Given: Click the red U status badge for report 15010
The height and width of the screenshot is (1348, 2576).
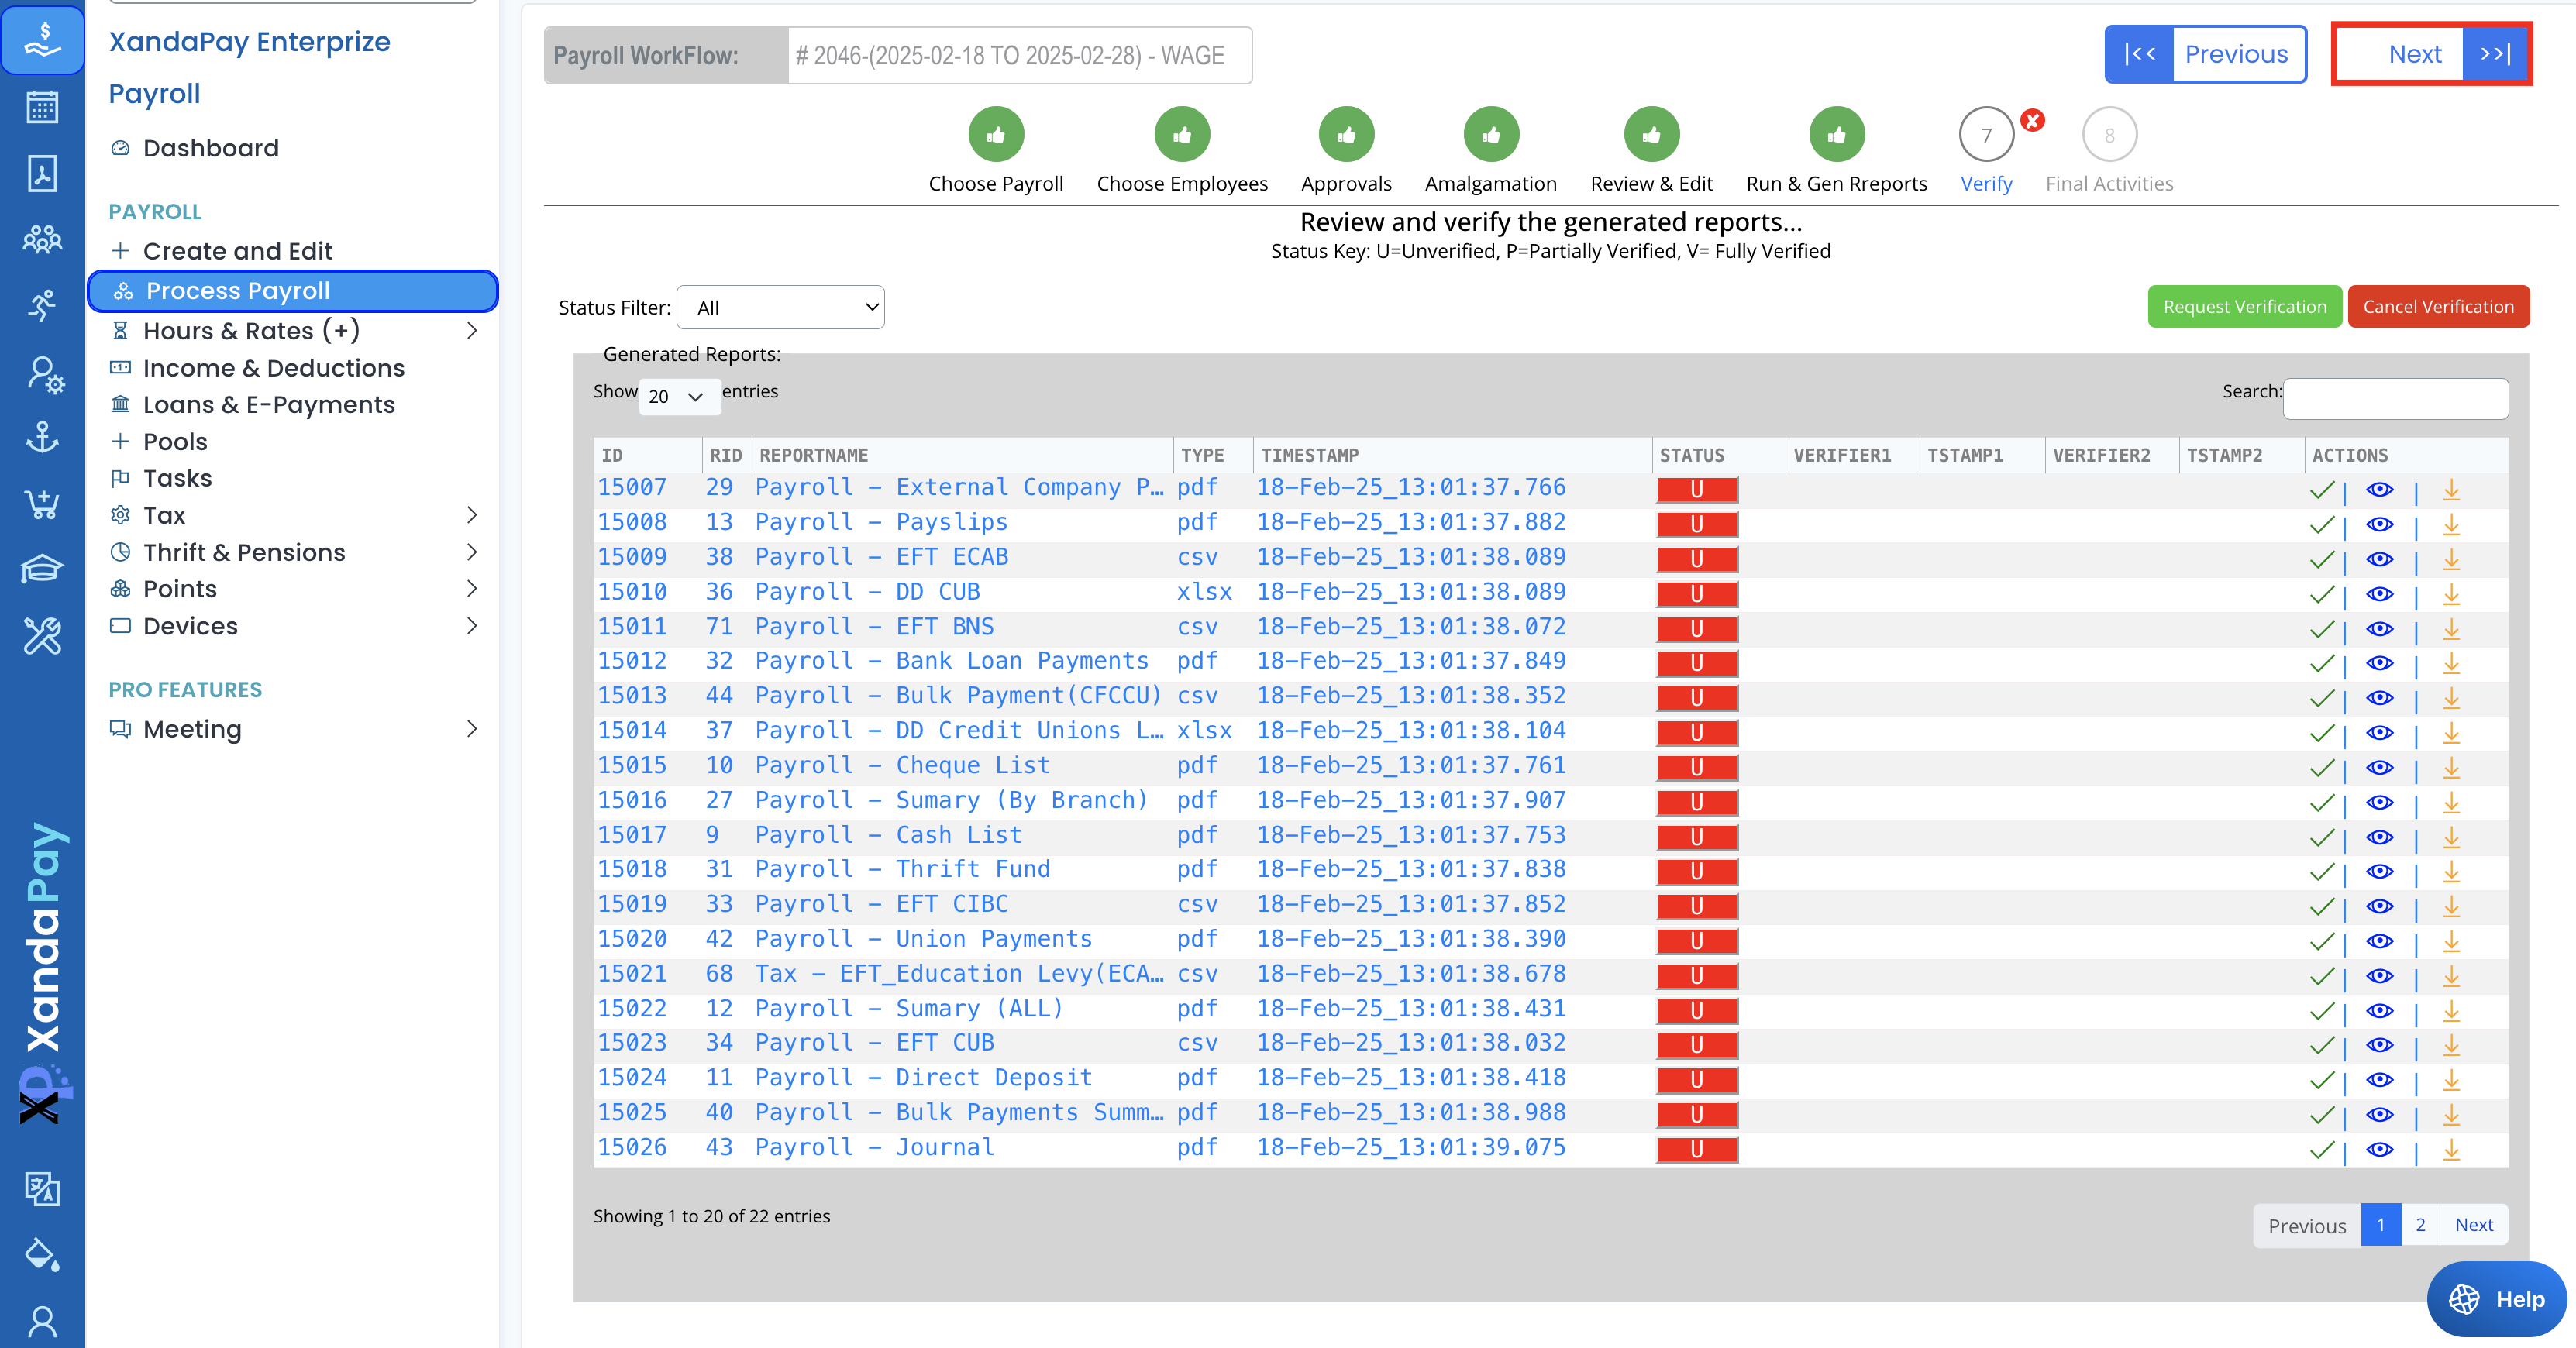Looking at the screenshot, I should pyautogui.click(x=1696, y=594).
